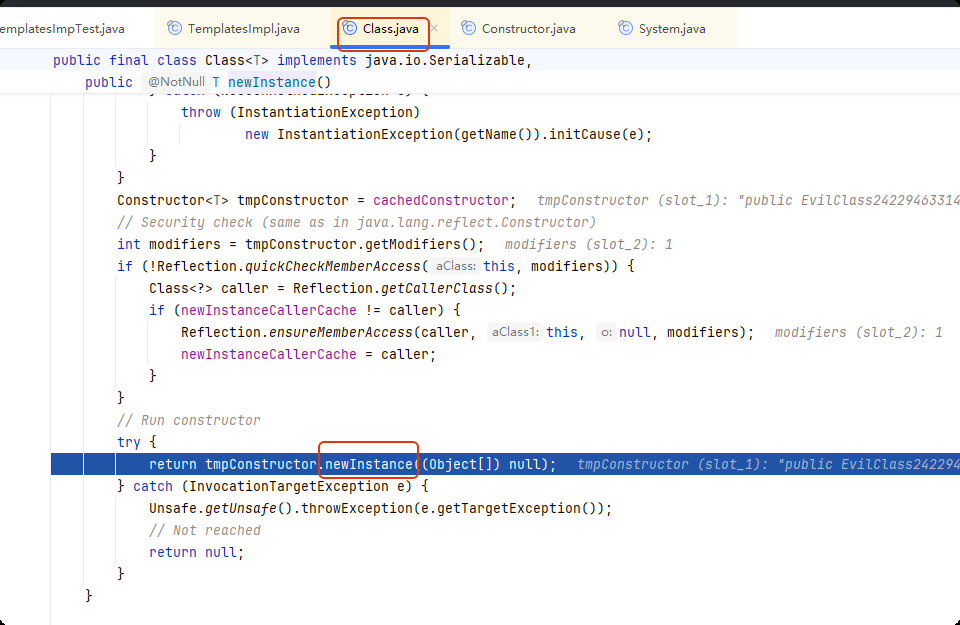Click the TemplatesImpl.java tab file icon
This screenshot has height=625, width=960.
(175, 29)
